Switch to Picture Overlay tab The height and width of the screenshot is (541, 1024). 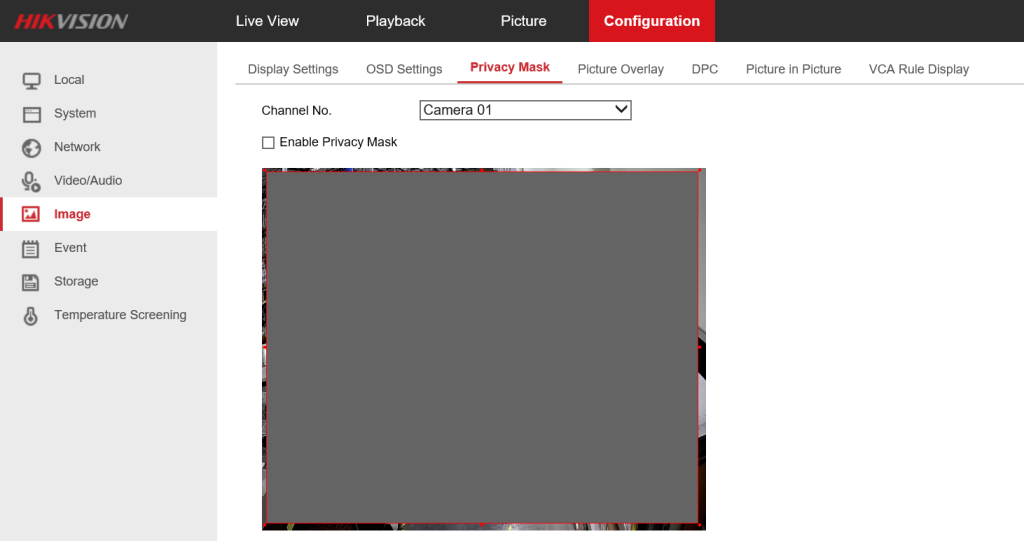pos(620,69)
